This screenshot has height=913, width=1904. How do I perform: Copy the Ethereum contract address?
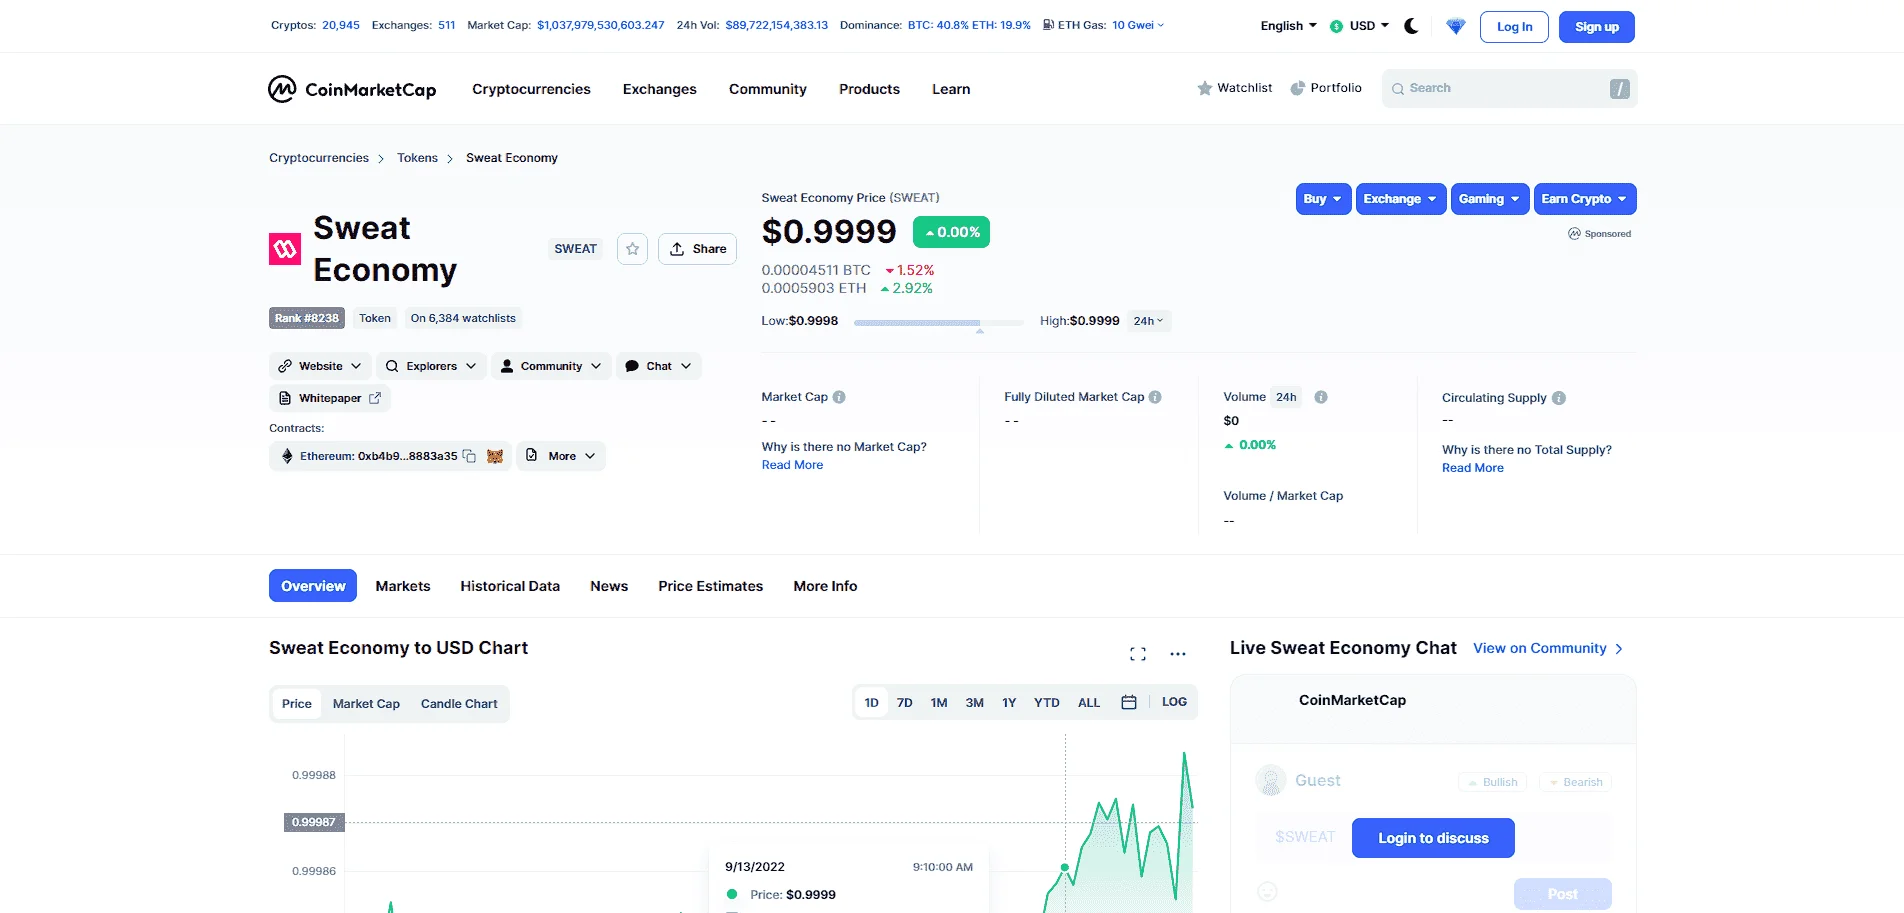[469, 456]
